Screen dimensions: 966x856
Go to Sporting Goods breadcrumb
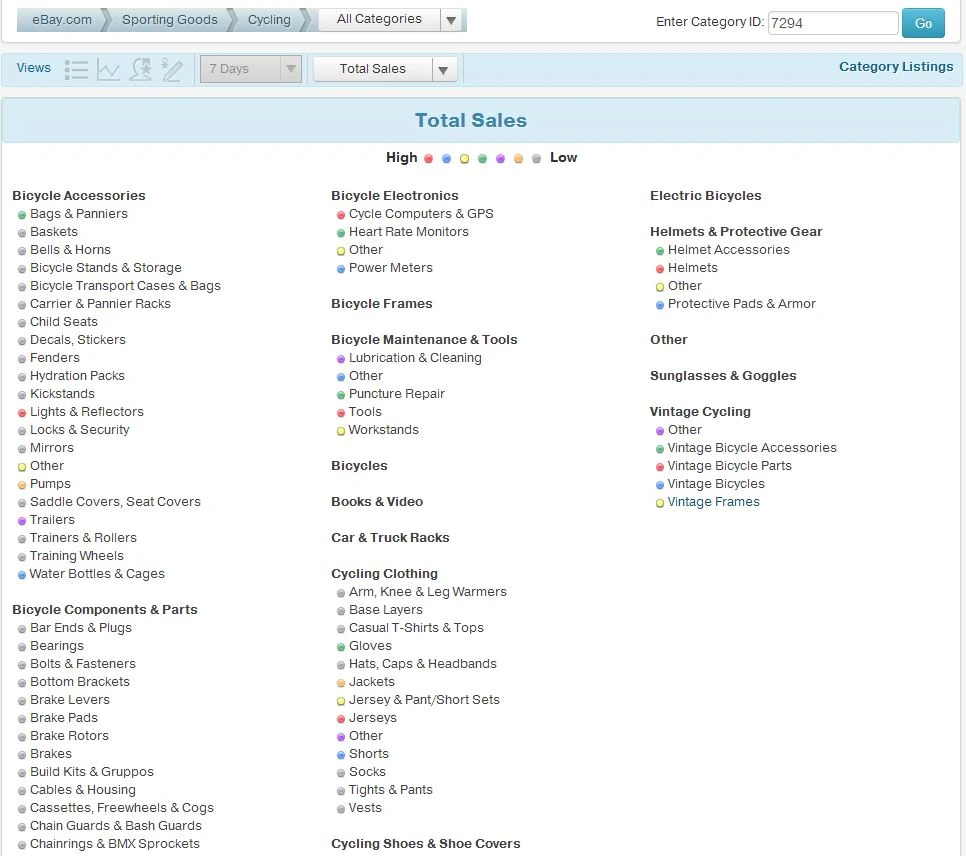[x=169, y=20]
